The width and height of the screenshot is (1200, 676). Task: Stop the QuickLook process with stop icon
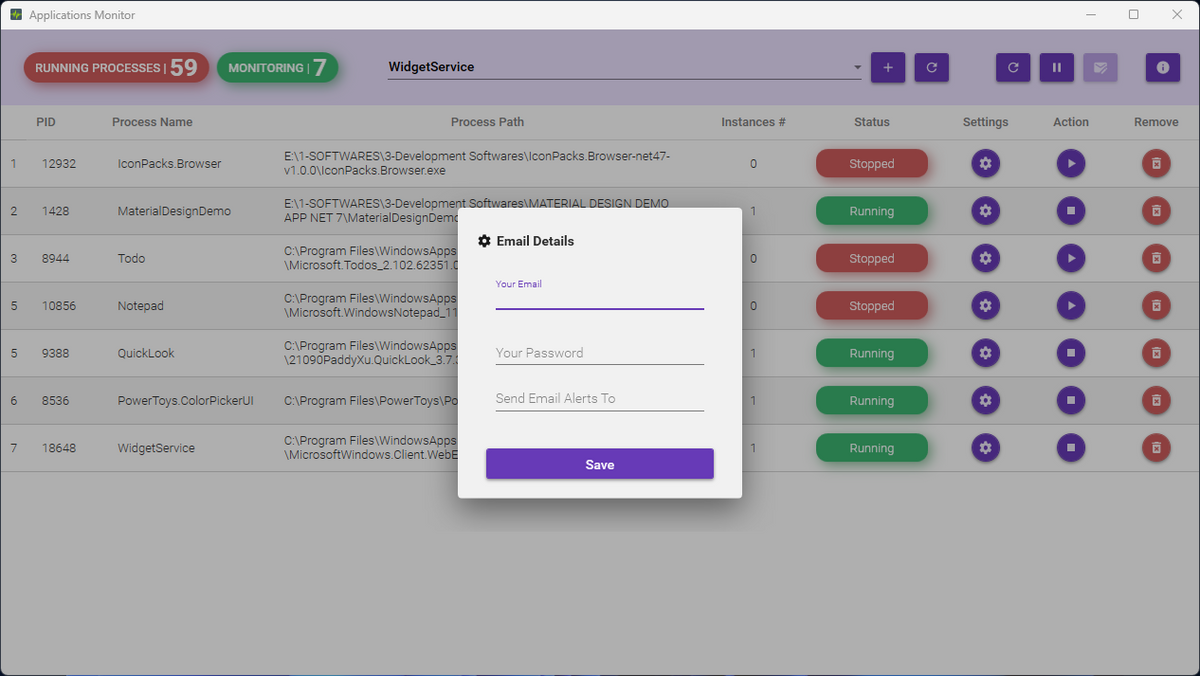[1071, 353]
